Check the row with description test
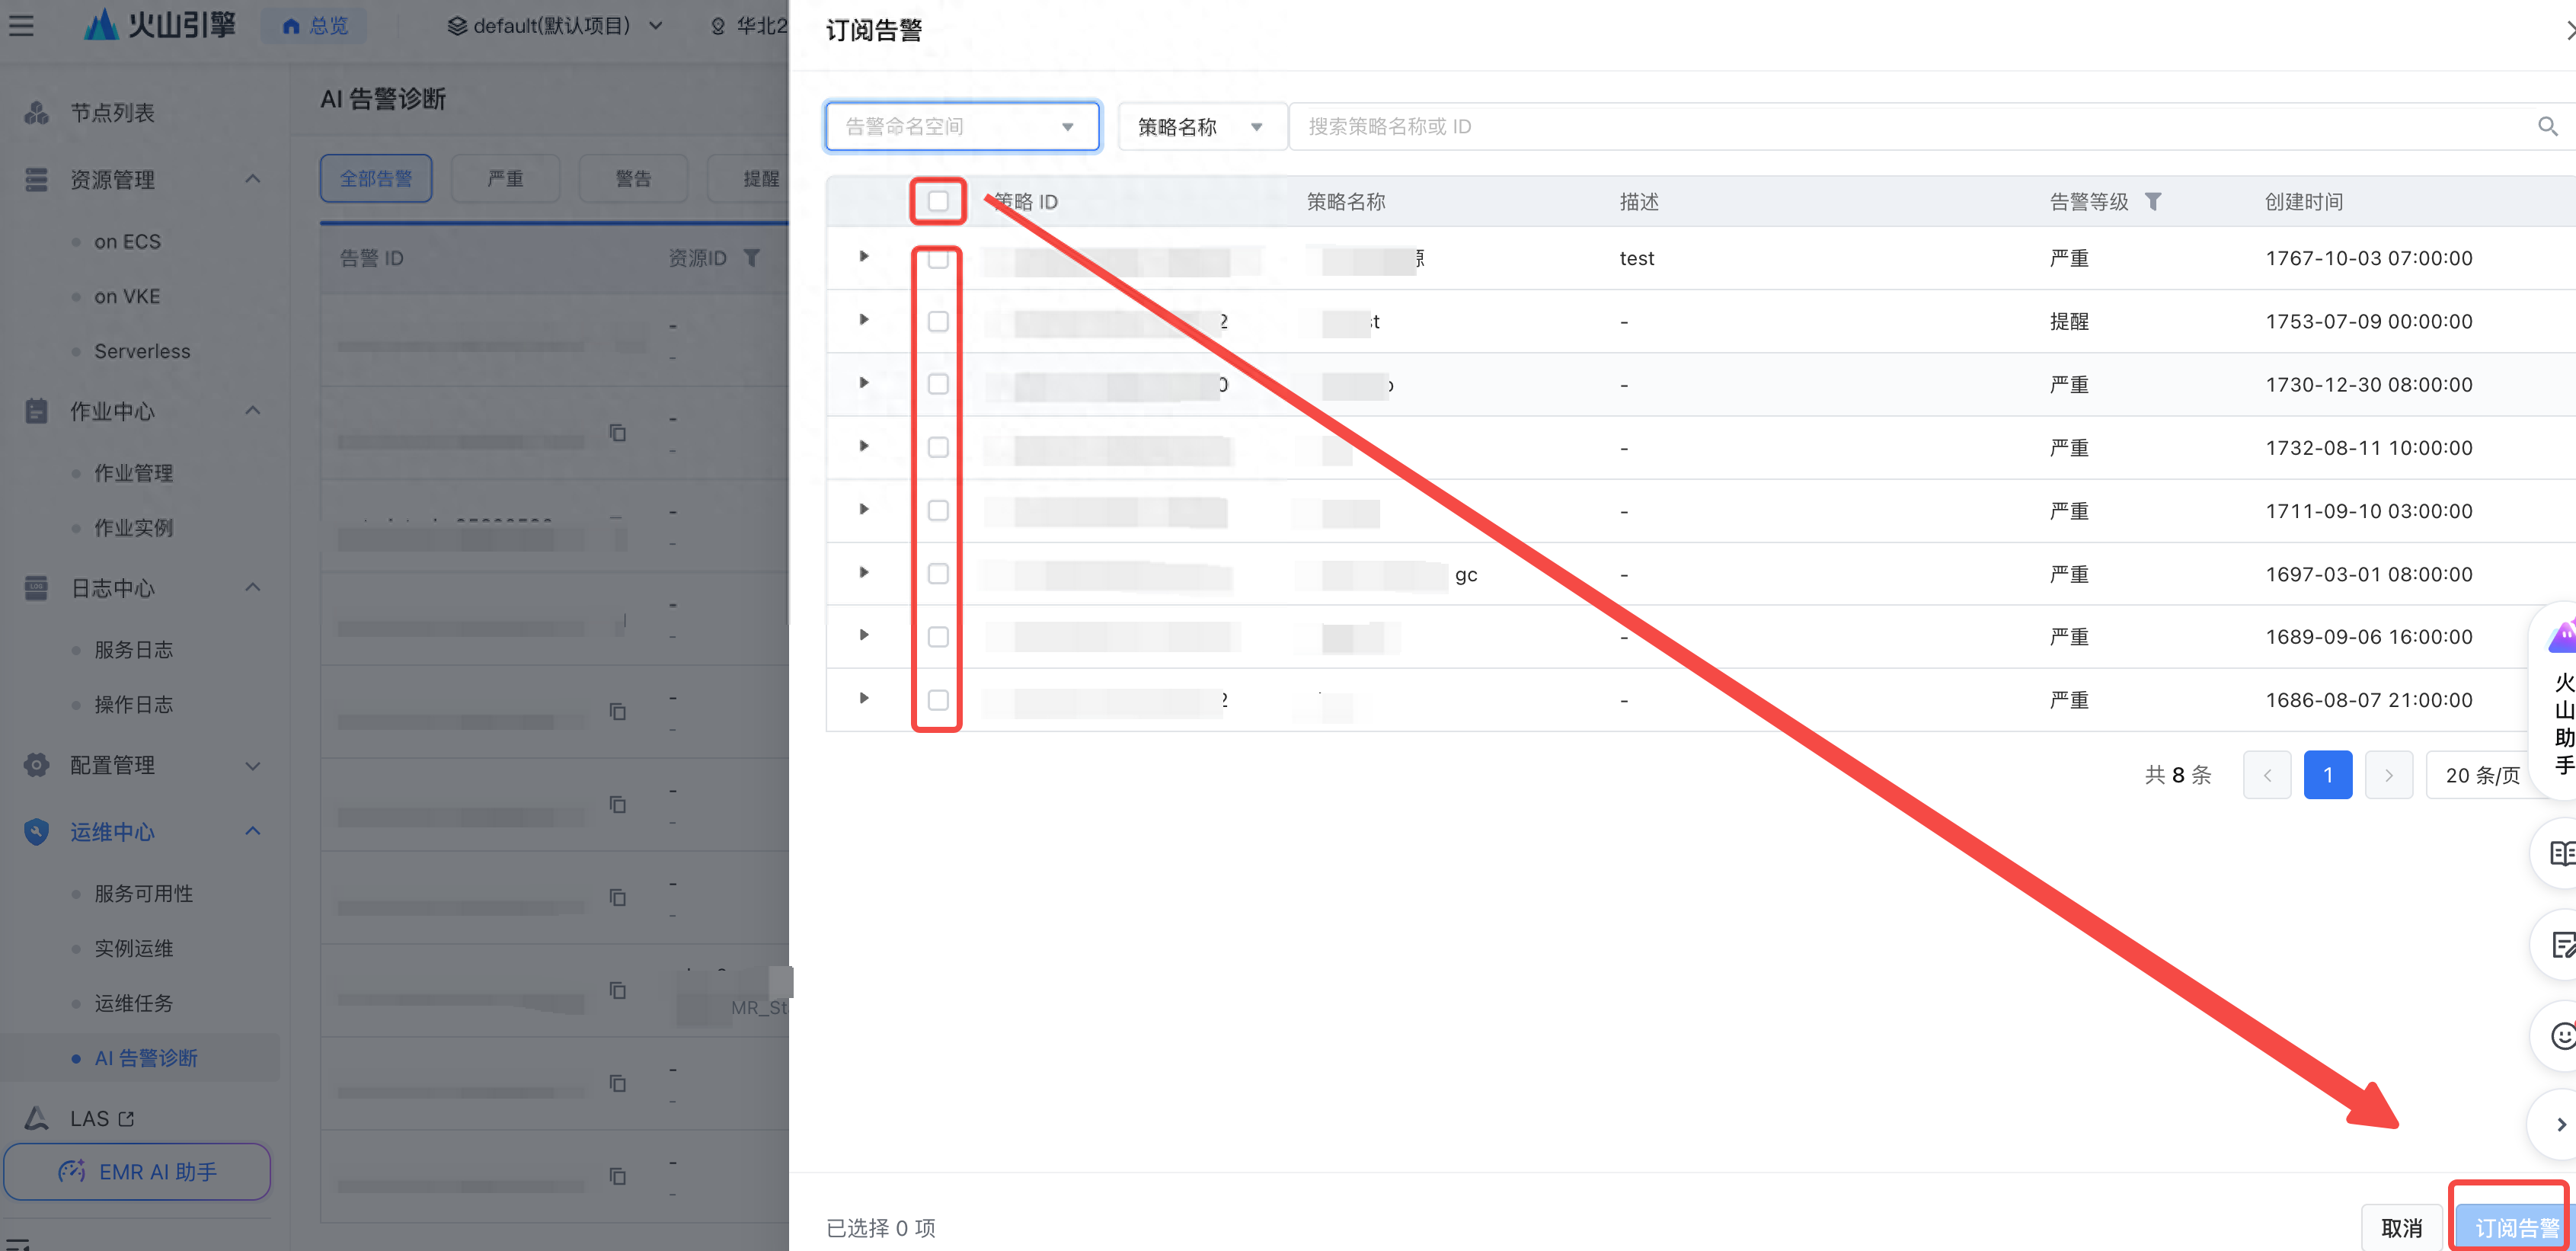2576x1251 pixels. tap(937, 258)
